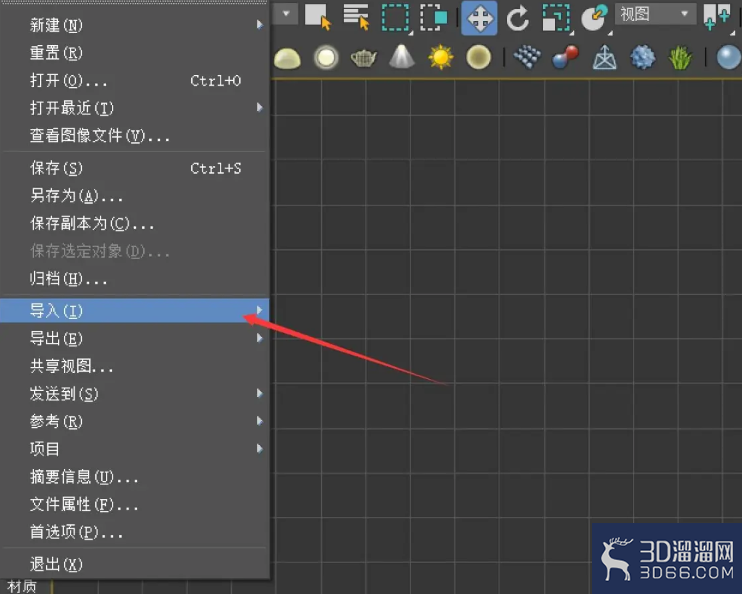Activate the Select and Rotate tool

[517, 18]
